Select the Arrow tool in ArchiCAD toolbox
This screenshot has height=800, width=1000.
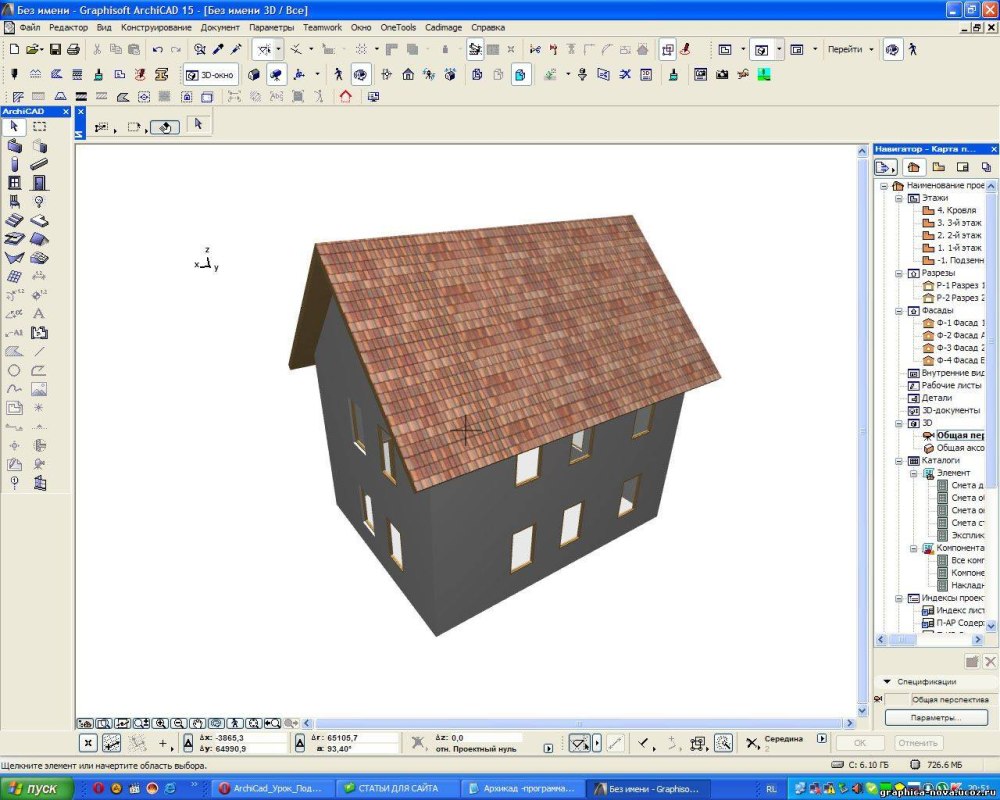coord(15,127)
